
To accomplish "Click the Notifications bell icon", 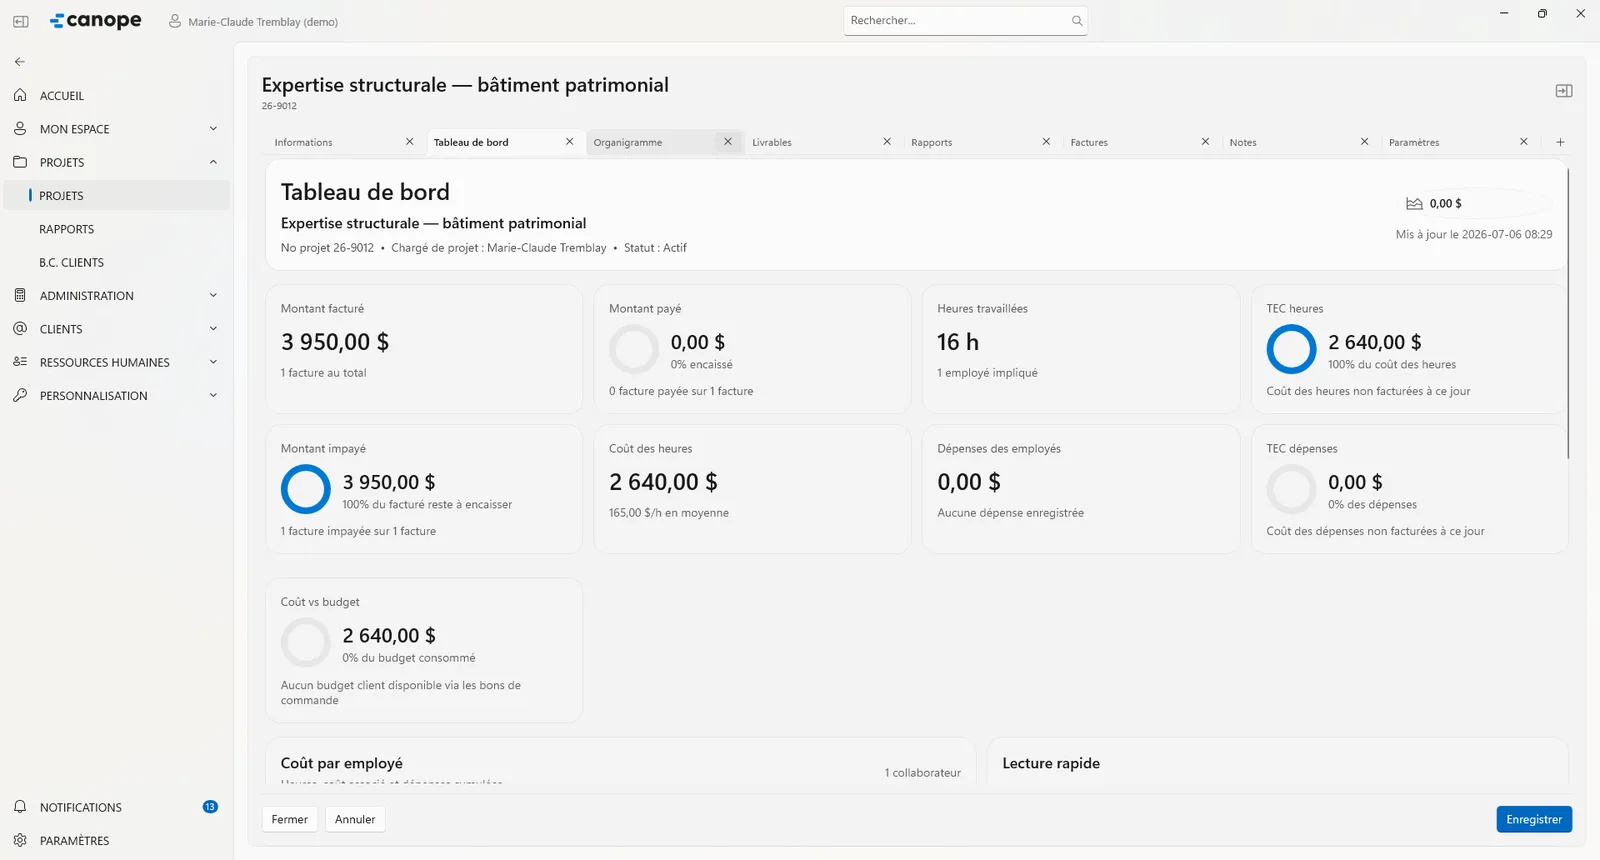I will point(20,807).
